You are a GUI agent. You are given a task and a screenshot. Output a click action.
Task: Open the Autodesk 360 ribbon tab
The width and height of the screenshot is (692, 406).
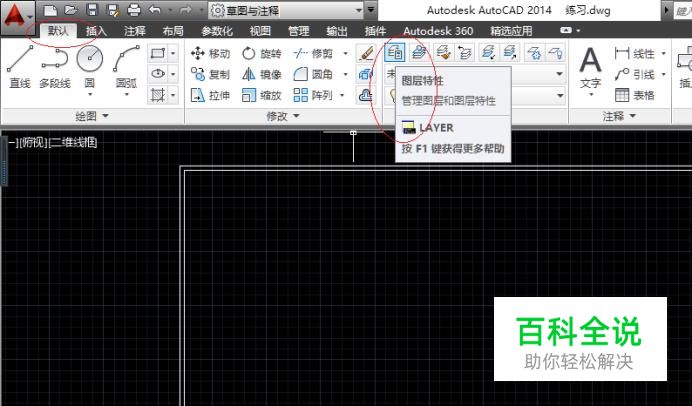[438, 30]
